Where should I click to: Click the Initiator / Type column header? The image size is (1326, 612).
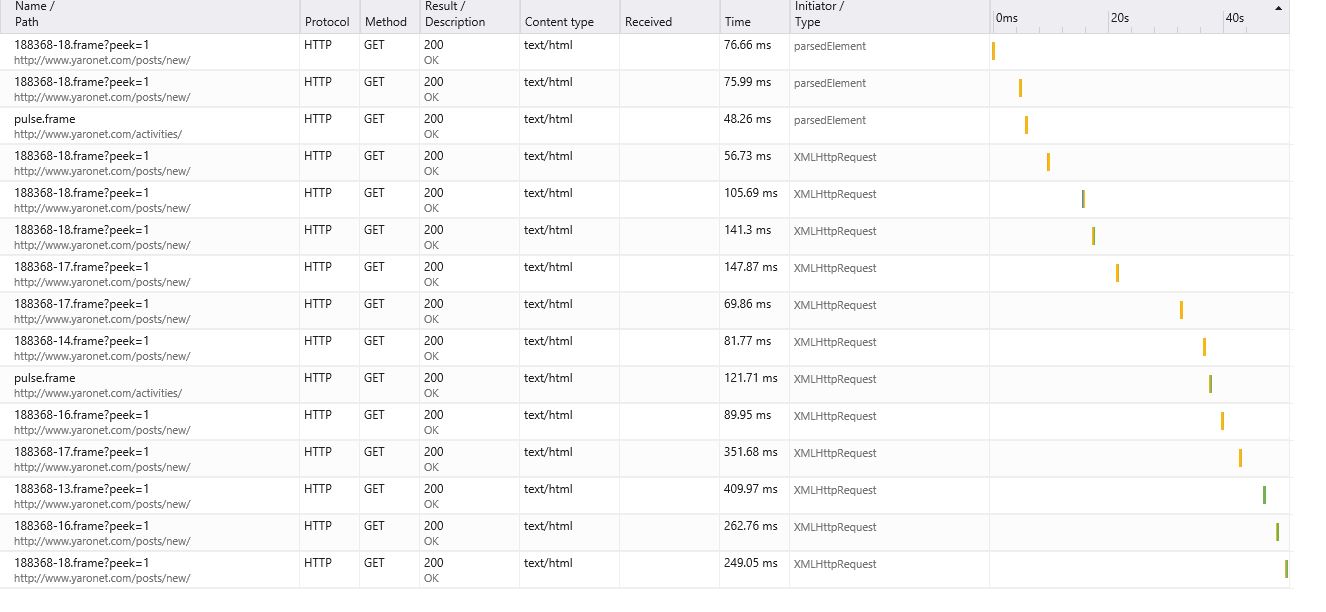(819, 14)
